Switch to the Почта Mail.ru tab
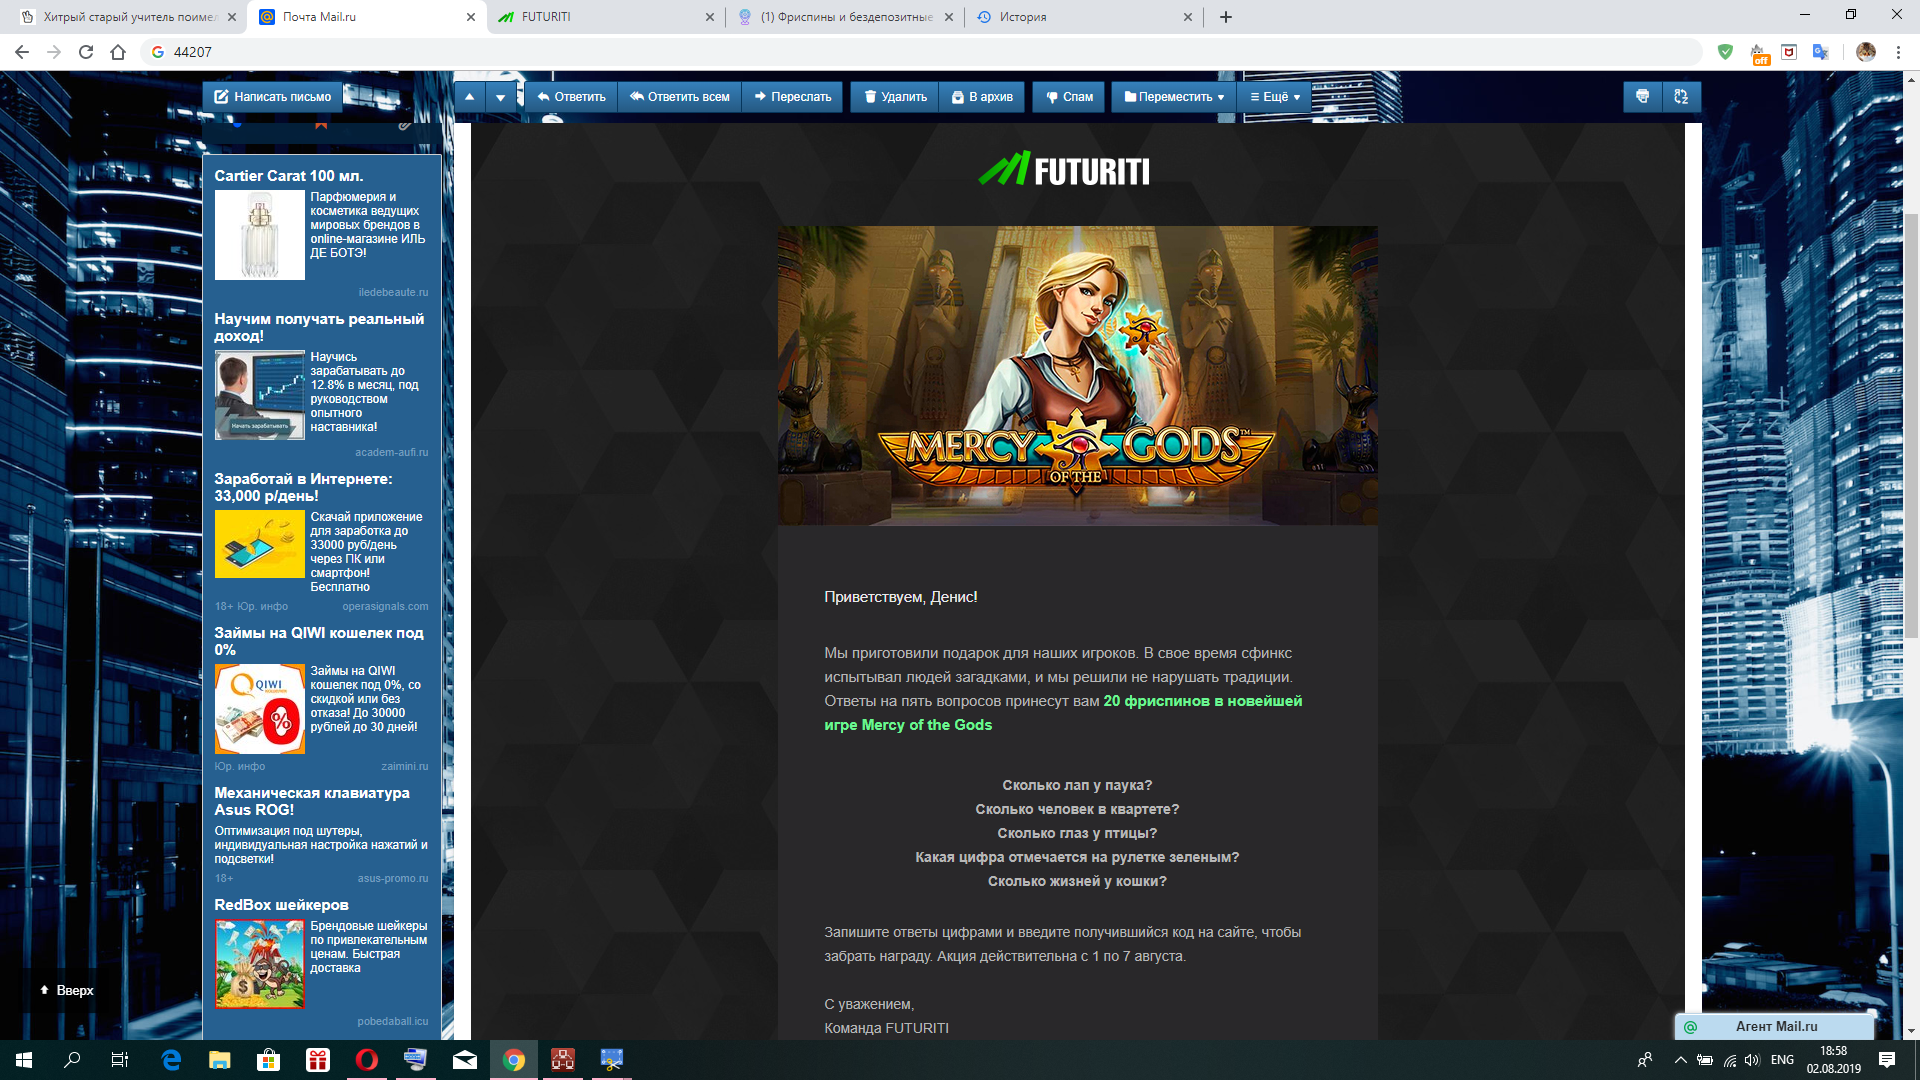Viewport: 1920px width, 1080px height. [x=366, y=17]
